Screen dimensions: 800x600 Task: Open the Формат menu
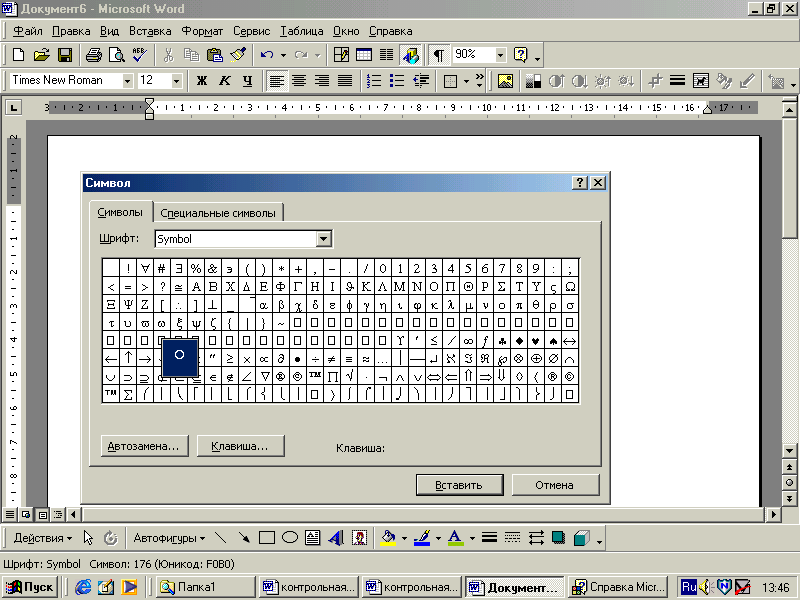click(x=202, y=31)
